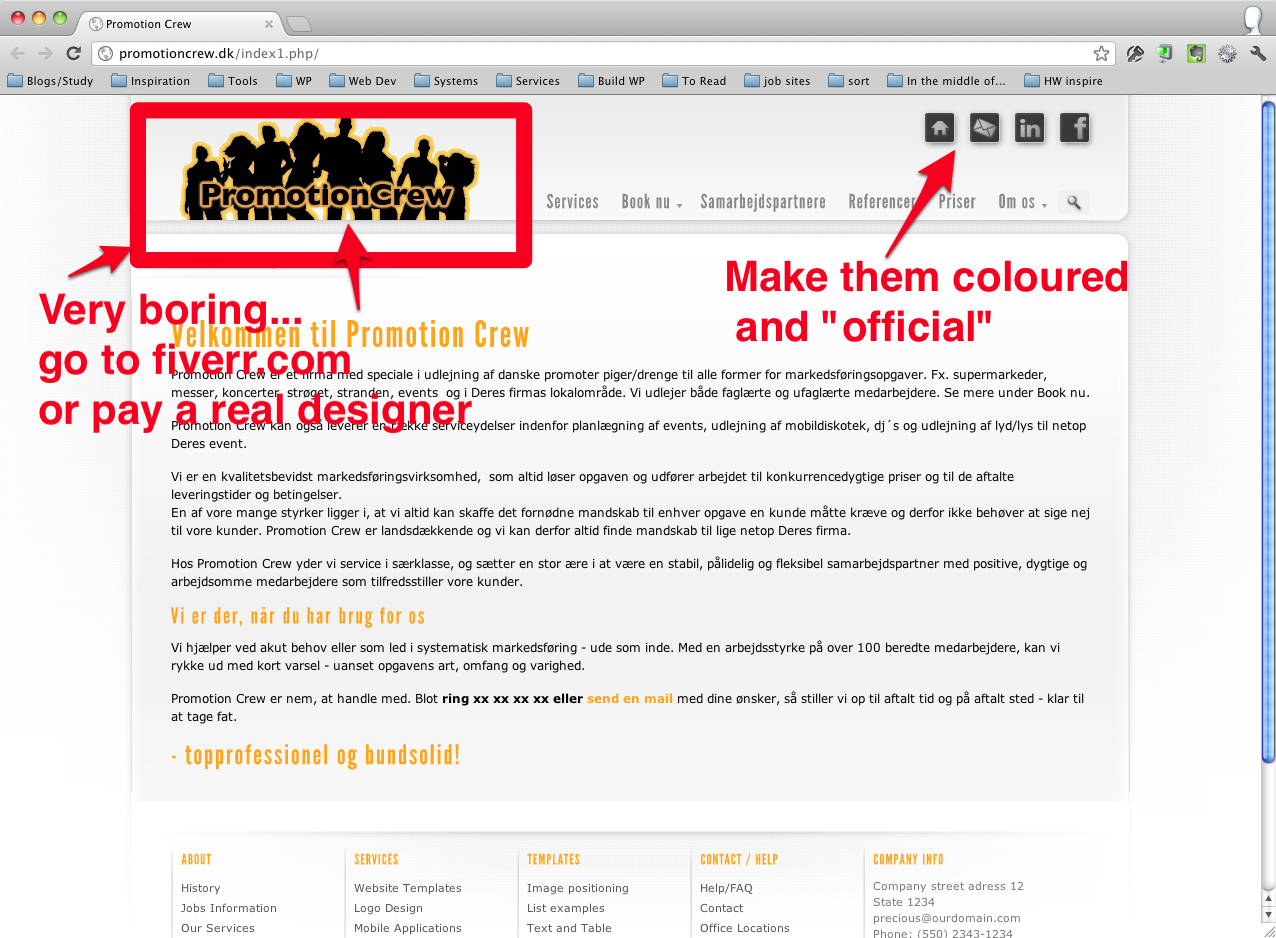The image size is (1276, 938).
Task: Open the 'In the middle of...' bookmarks folder
Action: click(x=947, y=81)
